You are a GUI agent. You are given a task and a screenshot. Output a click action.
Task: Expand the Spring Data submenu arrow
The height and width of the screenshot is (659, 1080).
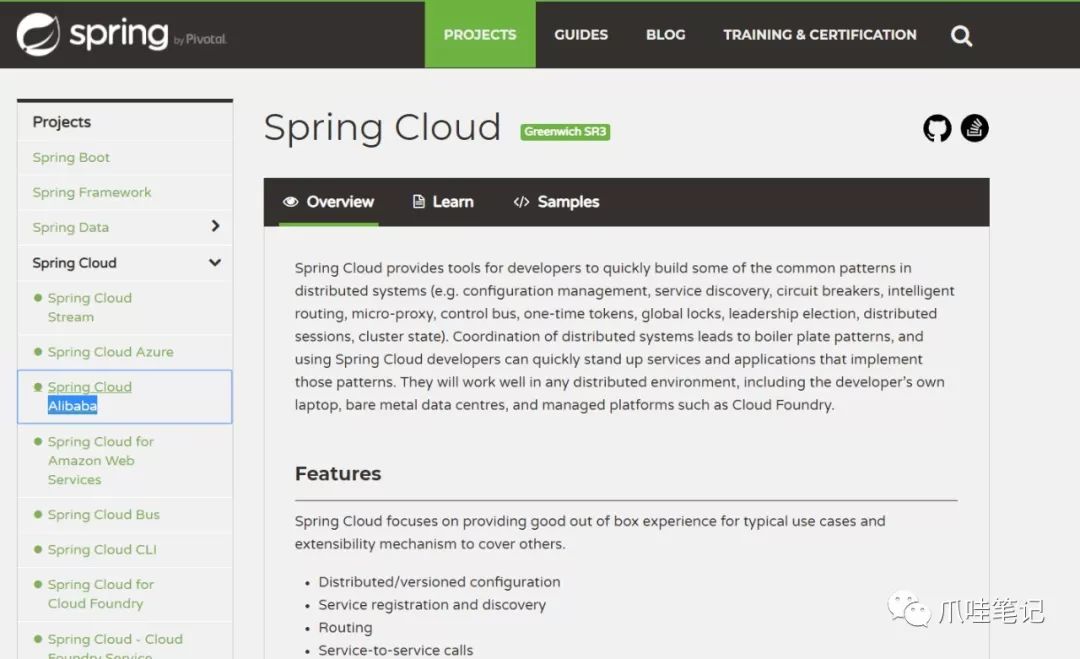pyautogui.click(x=216, y=226)
